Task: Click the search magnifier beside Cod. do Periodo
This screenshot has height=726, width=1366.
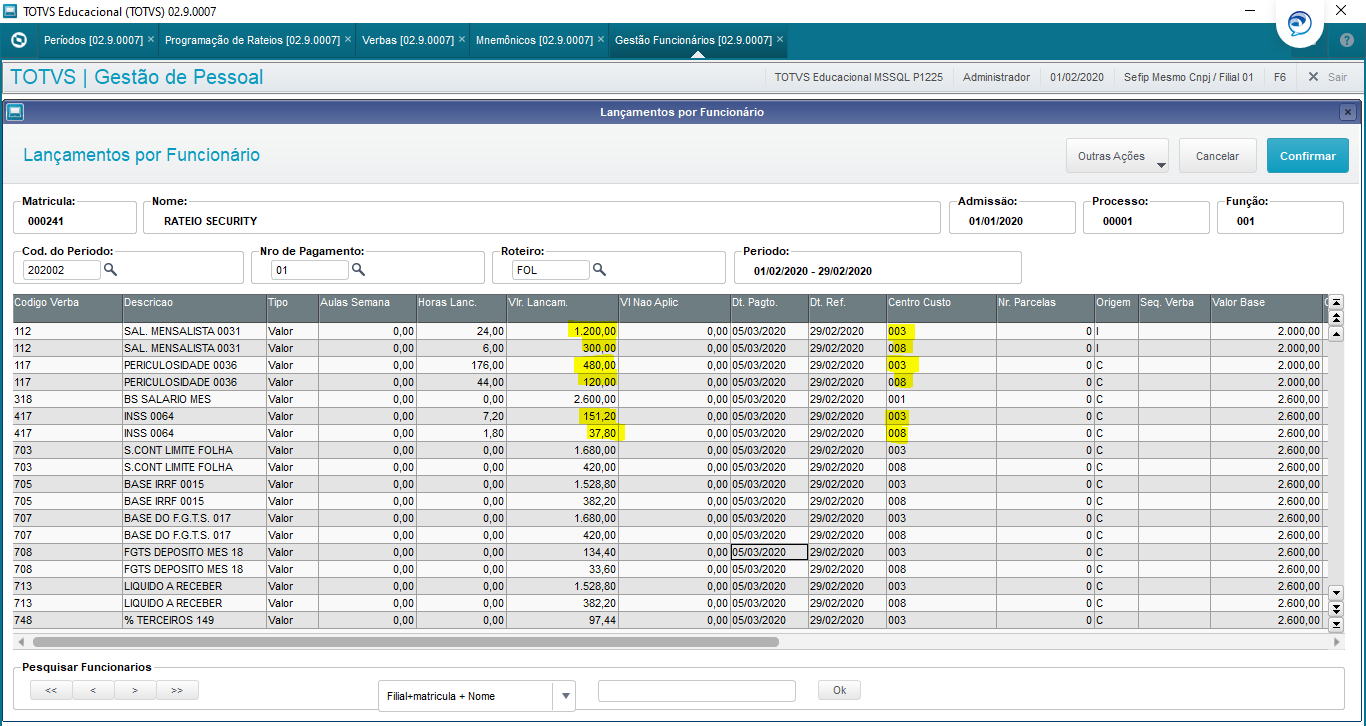Action: point(111,270)
